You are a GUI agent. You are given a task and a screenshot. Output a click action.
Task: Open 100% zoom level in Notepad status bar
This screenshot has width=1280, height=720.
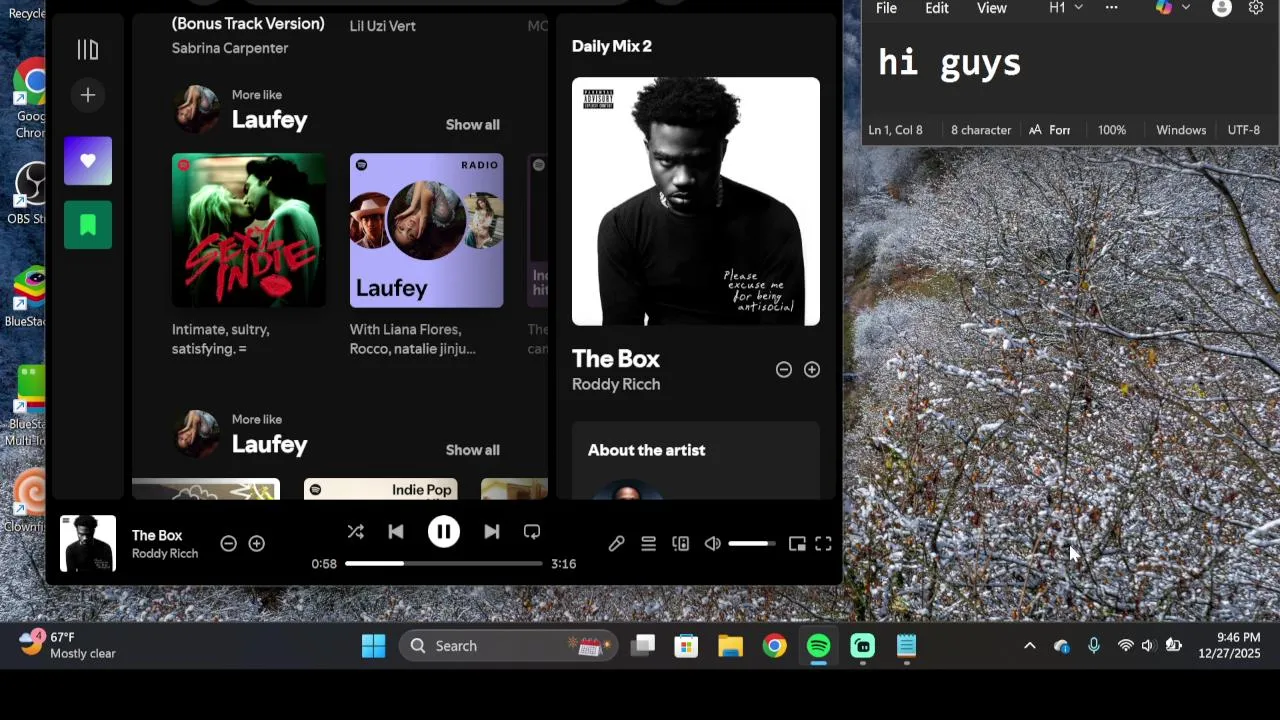(1112, 130)
